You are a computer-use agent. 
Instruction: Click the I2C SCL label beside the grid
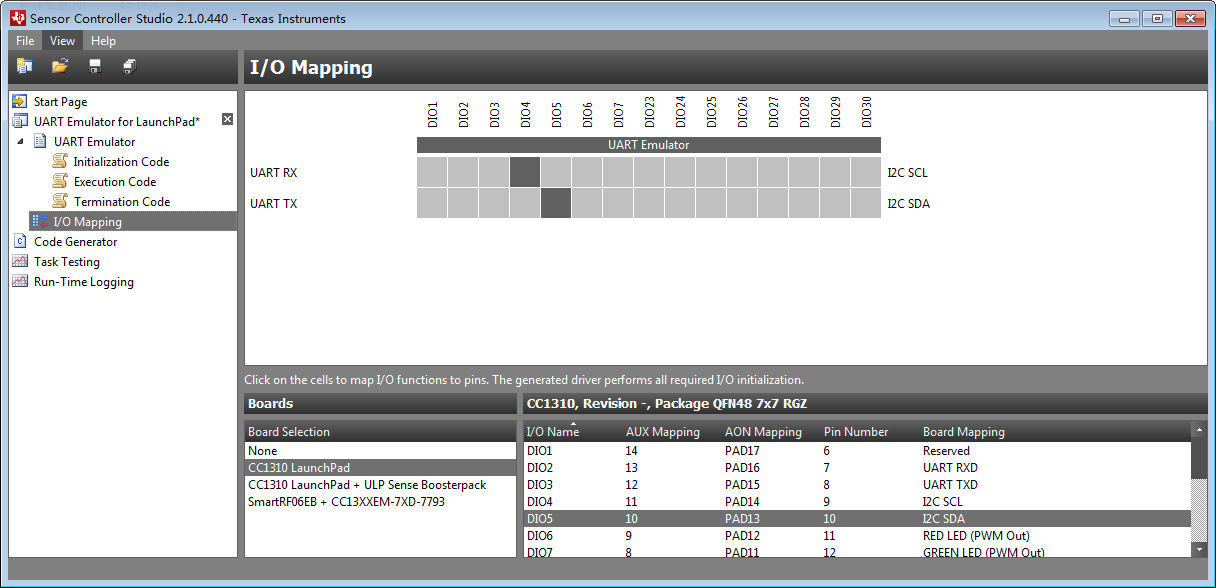point(907,173)
